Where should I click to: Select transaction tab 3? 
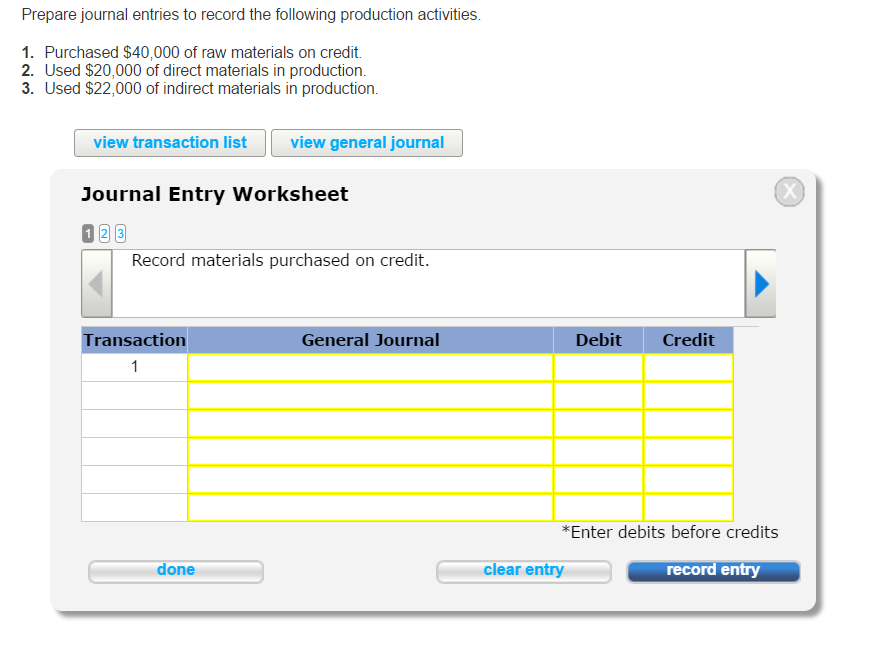pyautogui.click(x=120, y=233)
